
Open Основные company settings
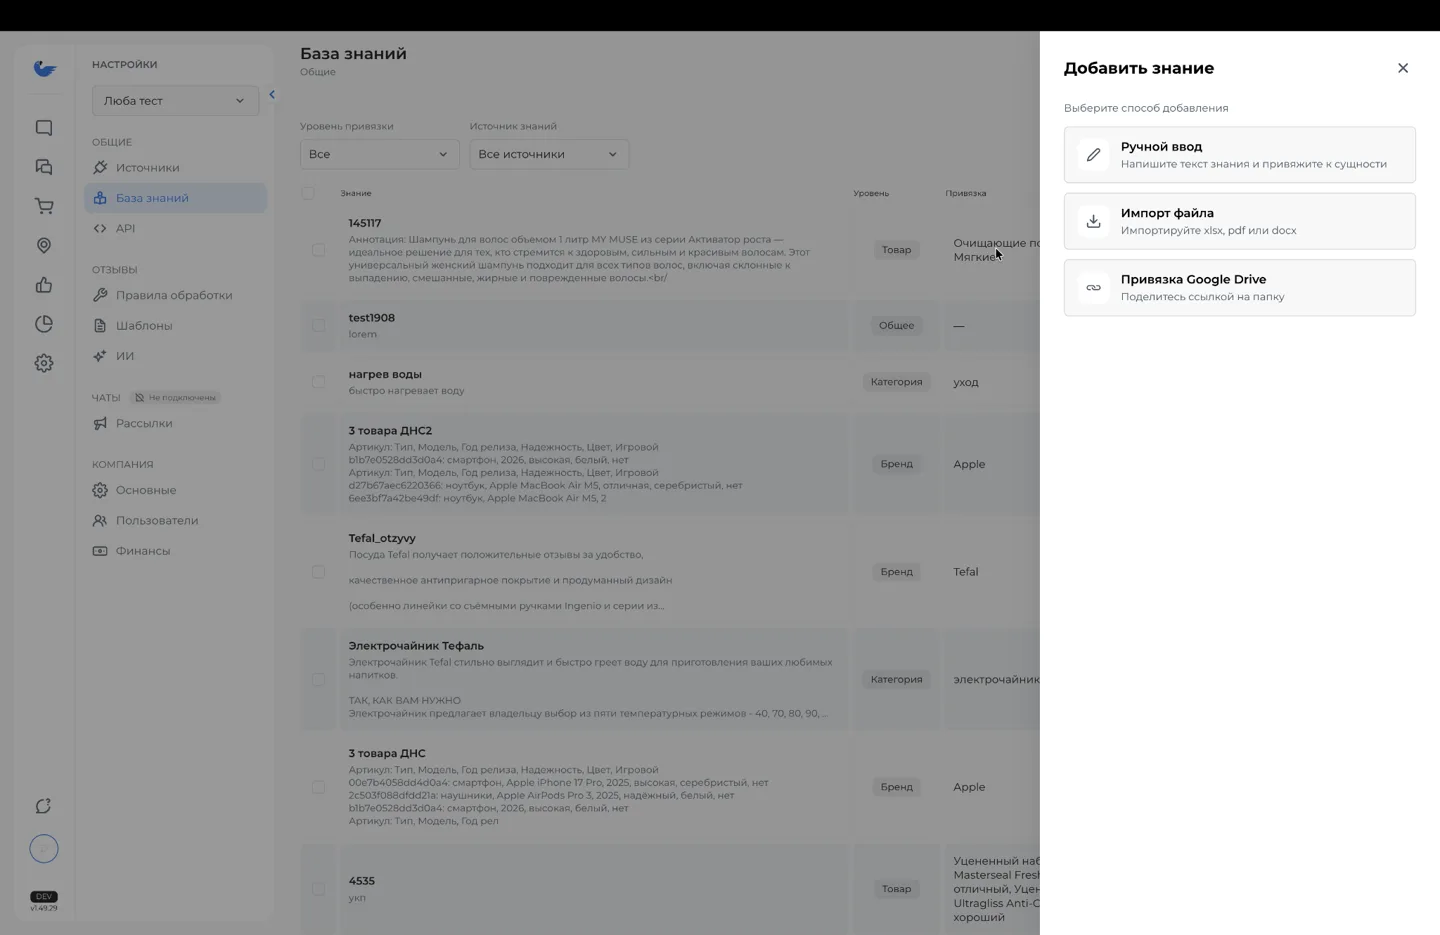175,490
